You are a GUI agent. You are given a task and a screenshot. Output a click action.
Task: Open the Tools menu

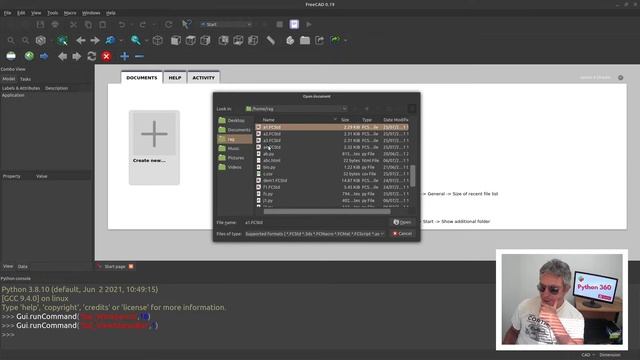tap(52, 13)
